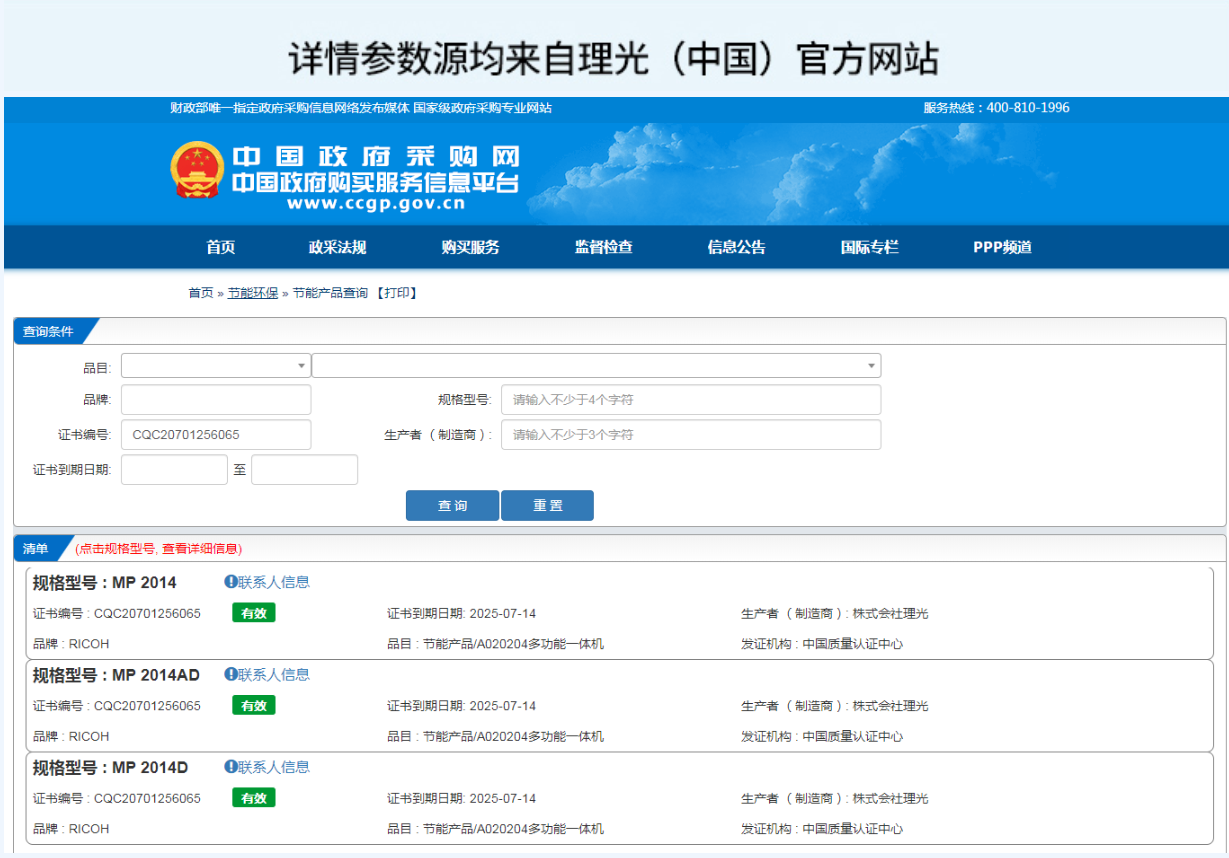Click 首页 breadcrumb link
The image size is (1229, 858).
point(201,293)
